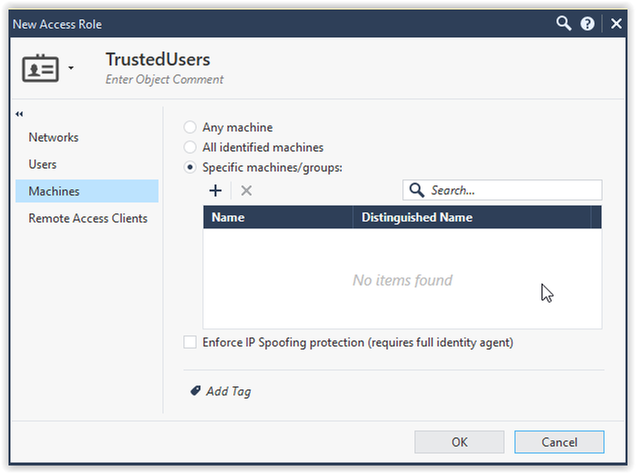
Task: Enable Enforce IP Spoofing protection checkbox
Action: (190, 343)
